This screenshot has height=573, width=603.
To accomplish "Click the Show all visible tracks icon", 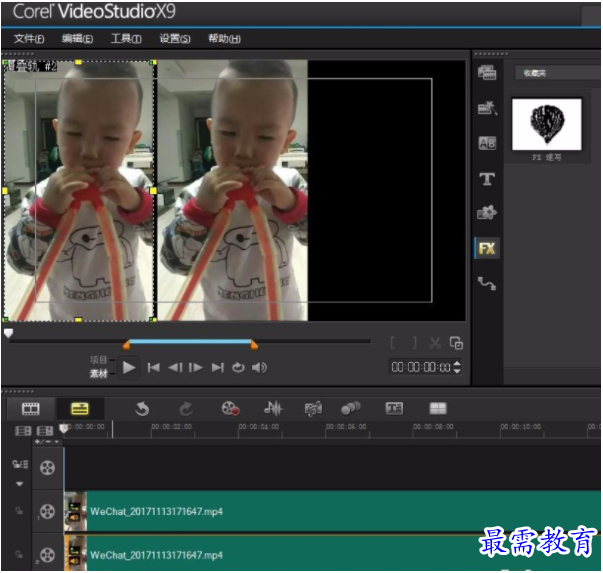I will (23, 431).
